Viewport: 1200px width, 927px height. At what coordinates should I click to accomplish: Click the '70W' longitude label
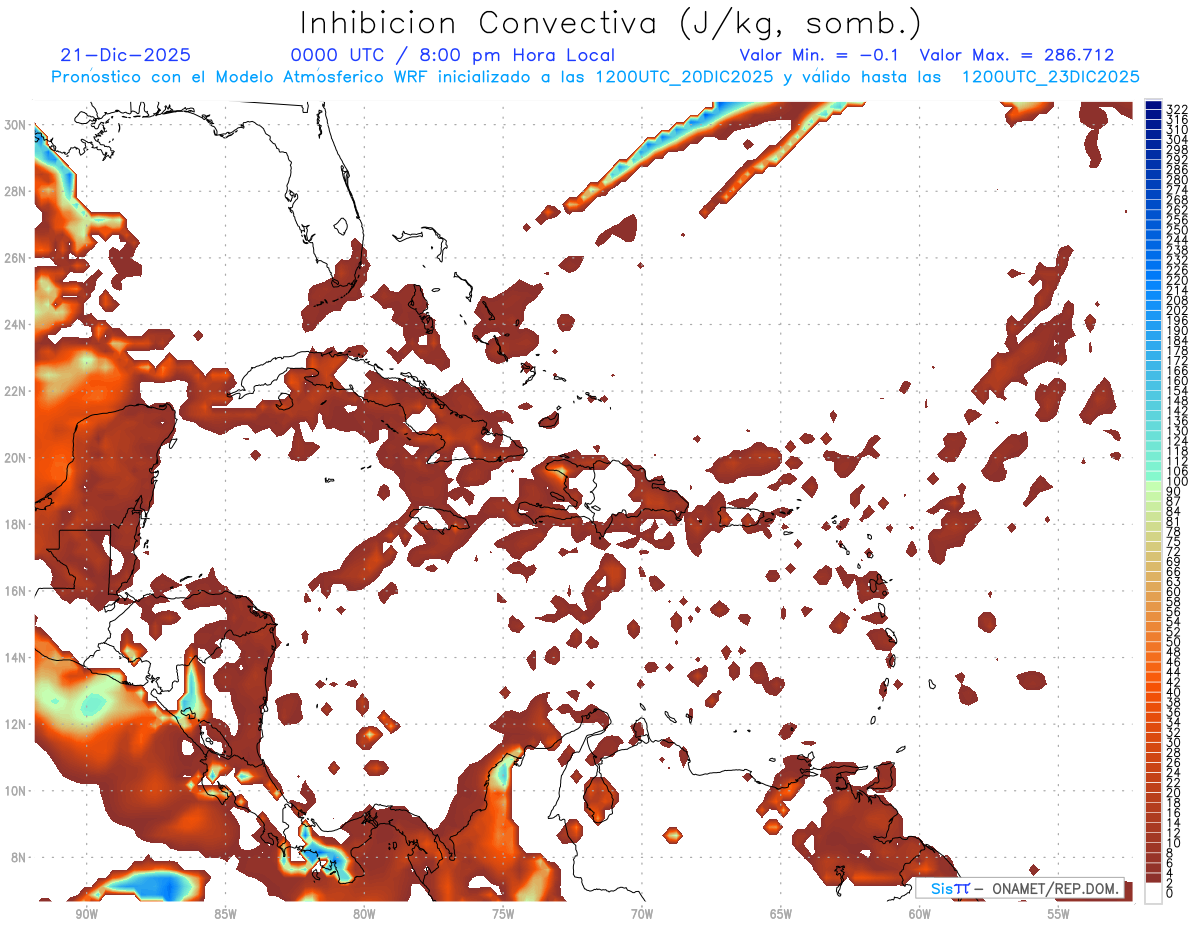pos(642,914)
